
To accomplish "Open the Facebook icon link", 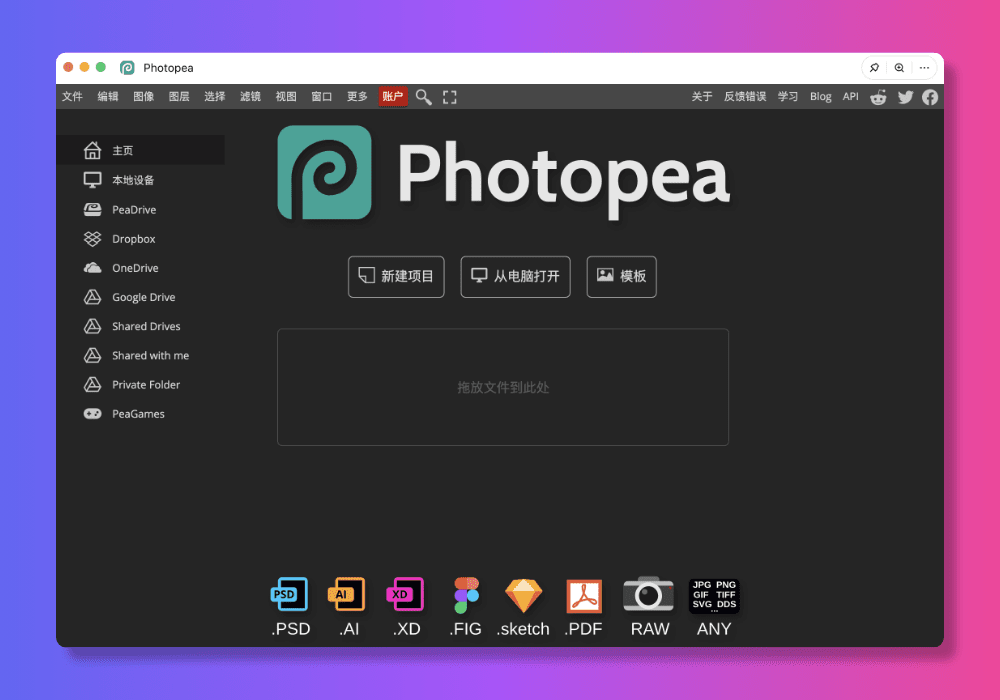I will 930,97.
